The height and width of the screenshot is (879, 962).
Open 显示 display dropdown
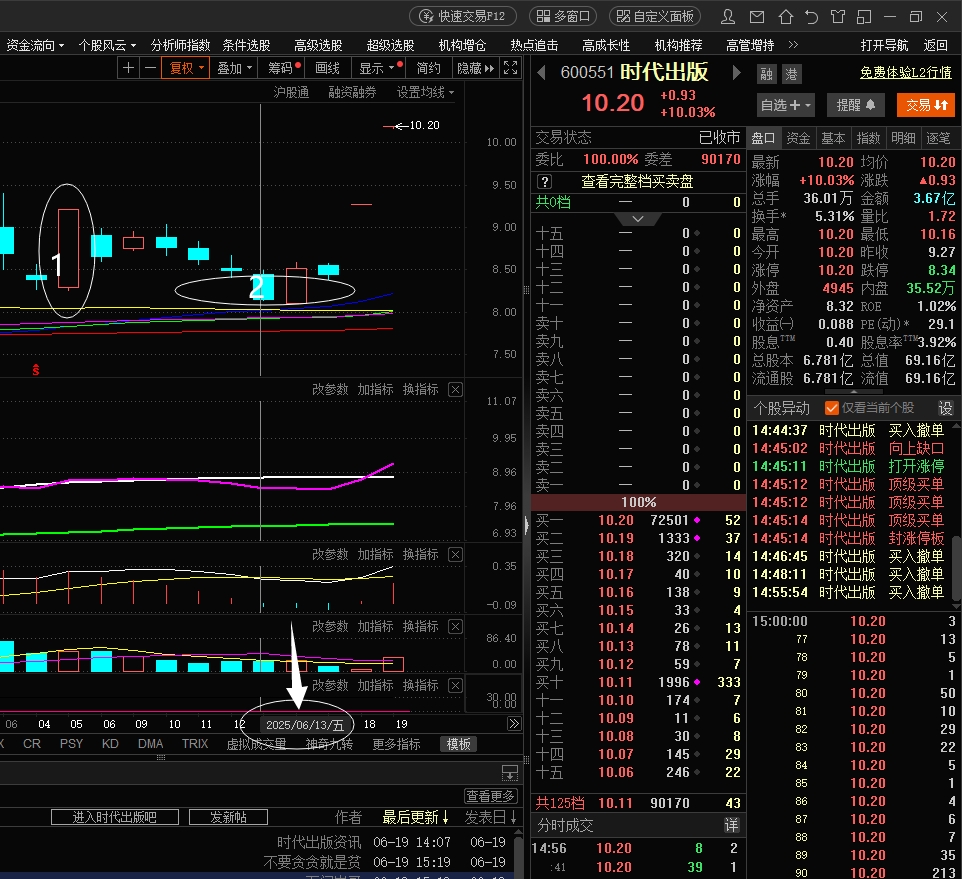tap(380, 67)
